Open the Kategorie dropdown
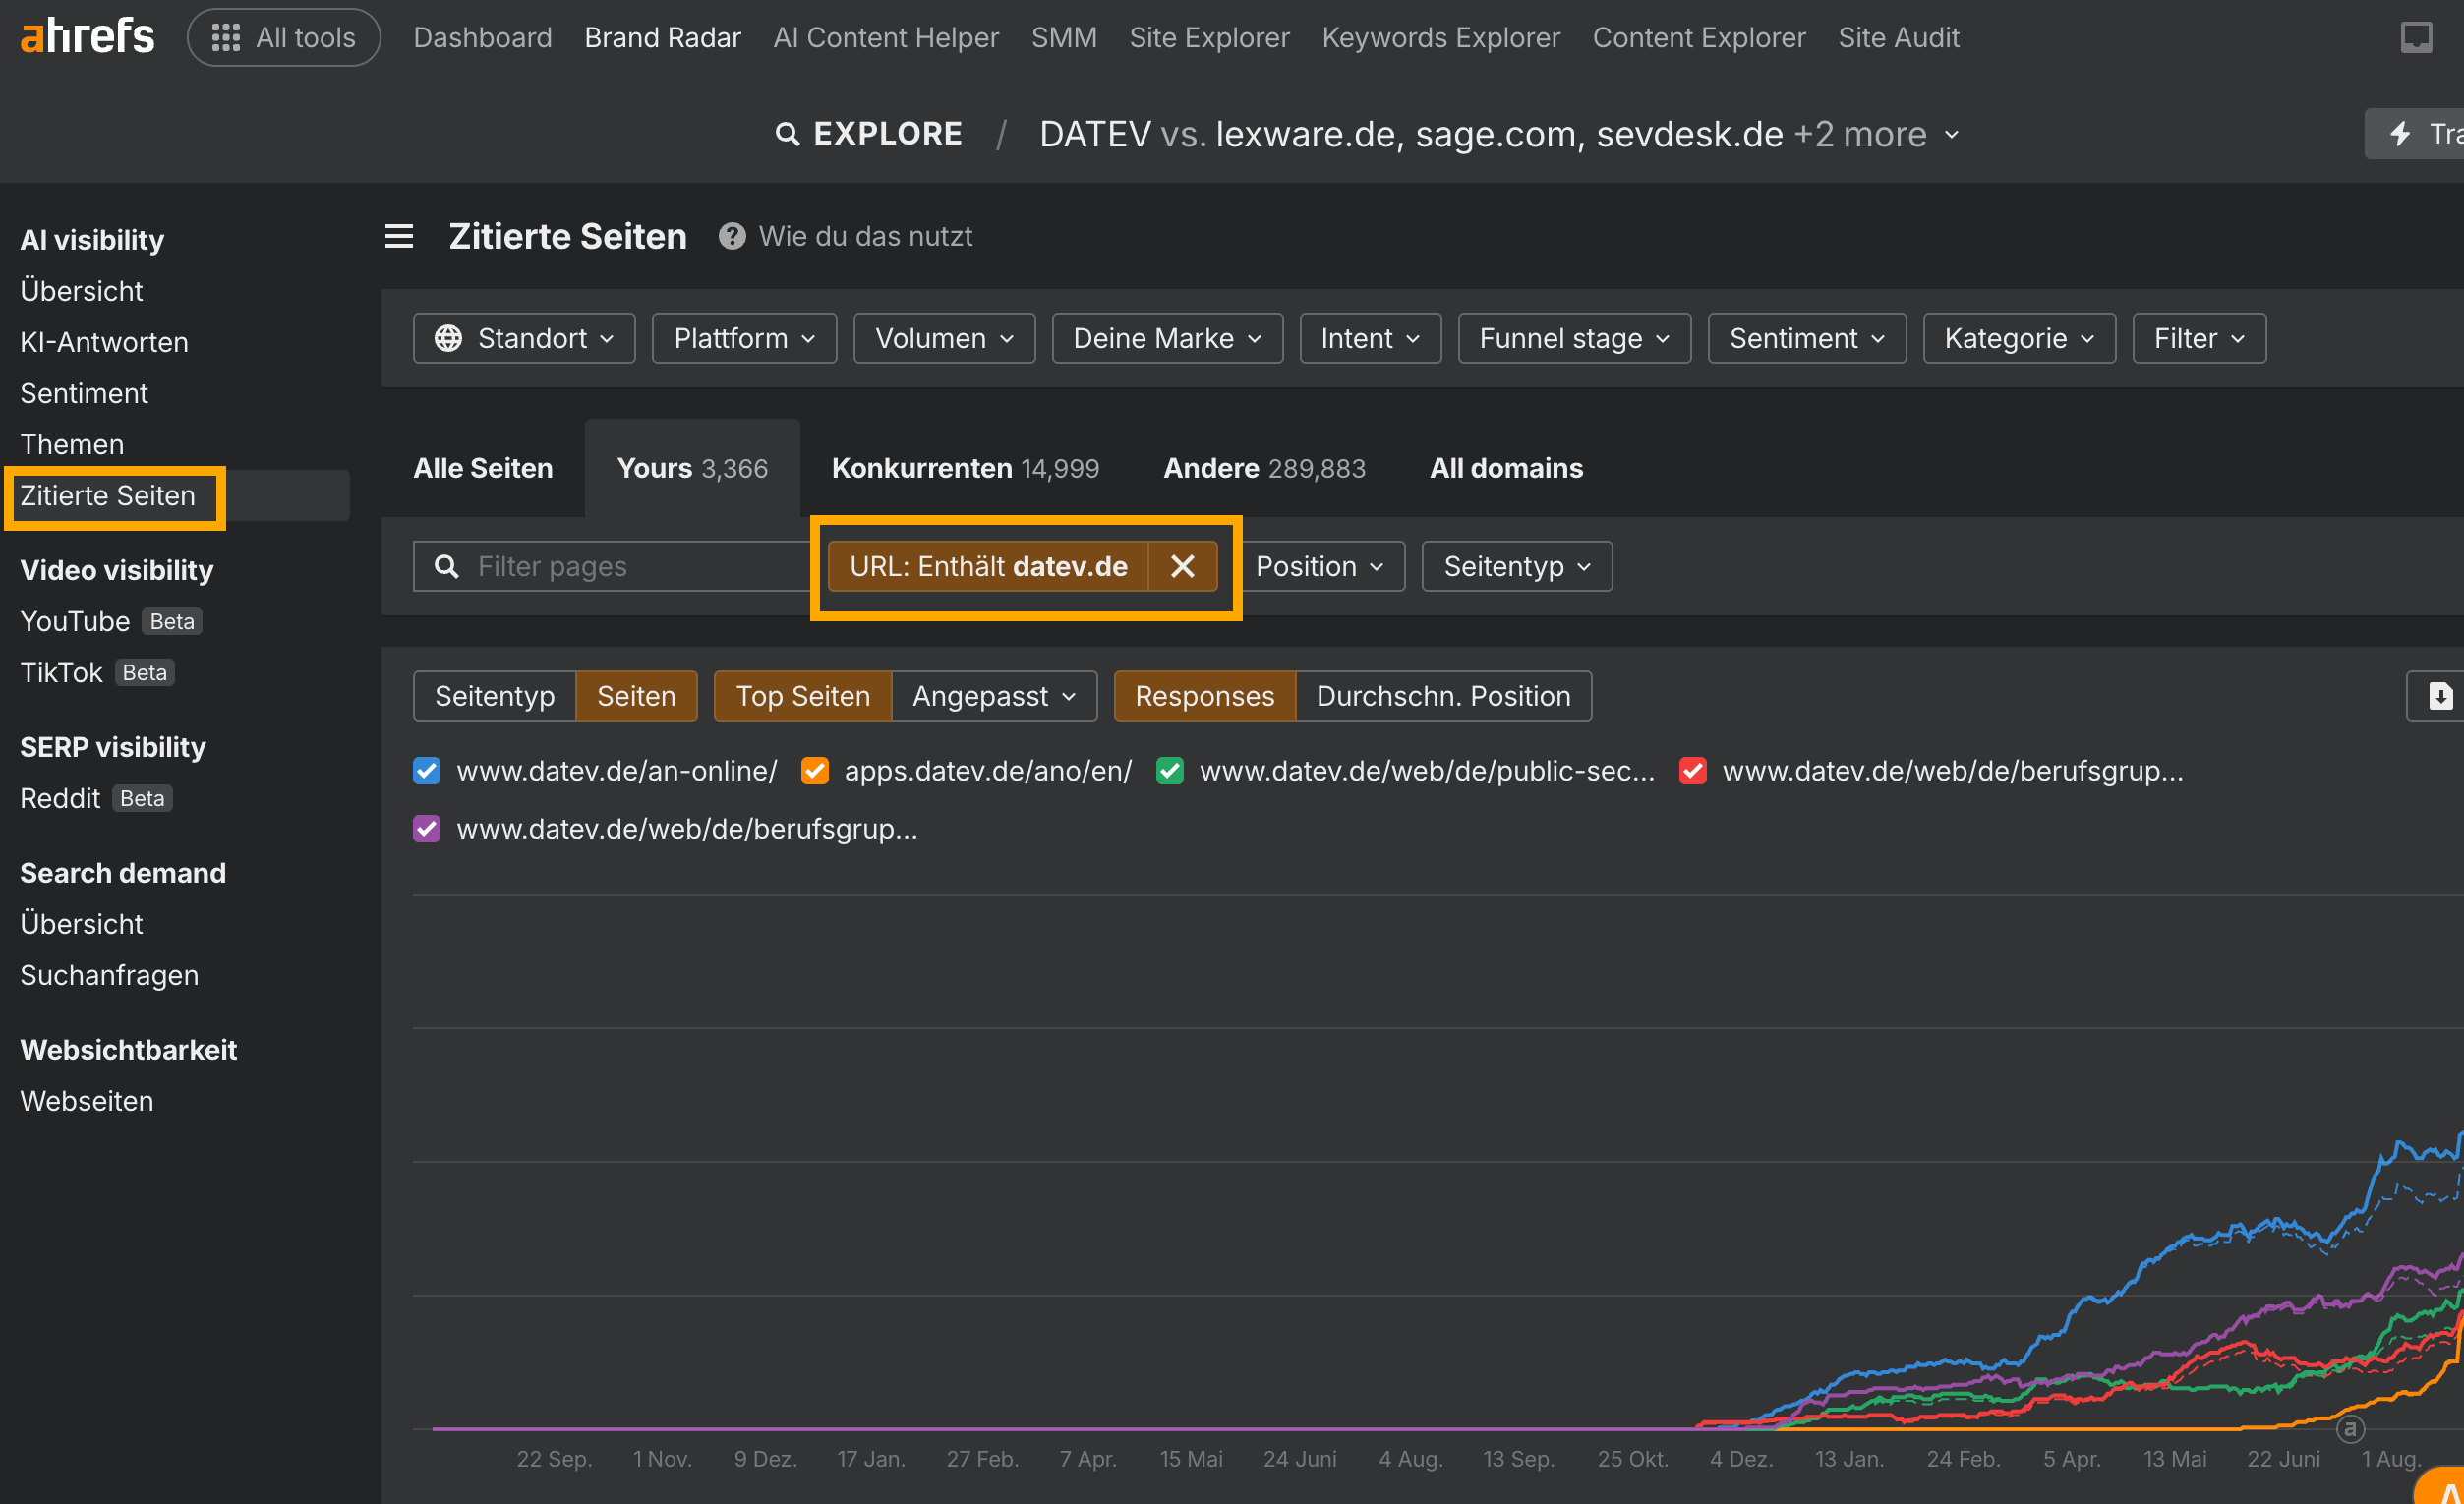Screen dimensions: 2464x1504 tap(2019, 339)
